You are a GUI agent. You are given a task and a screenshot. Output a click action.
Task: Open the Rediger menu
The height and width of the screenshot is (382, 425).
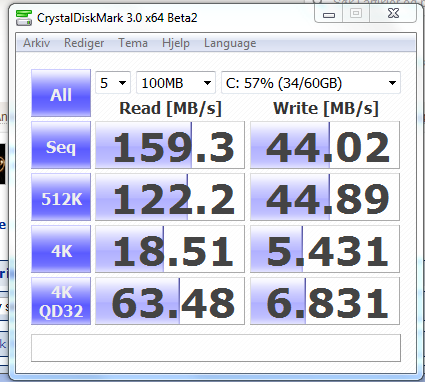(84, 43)
